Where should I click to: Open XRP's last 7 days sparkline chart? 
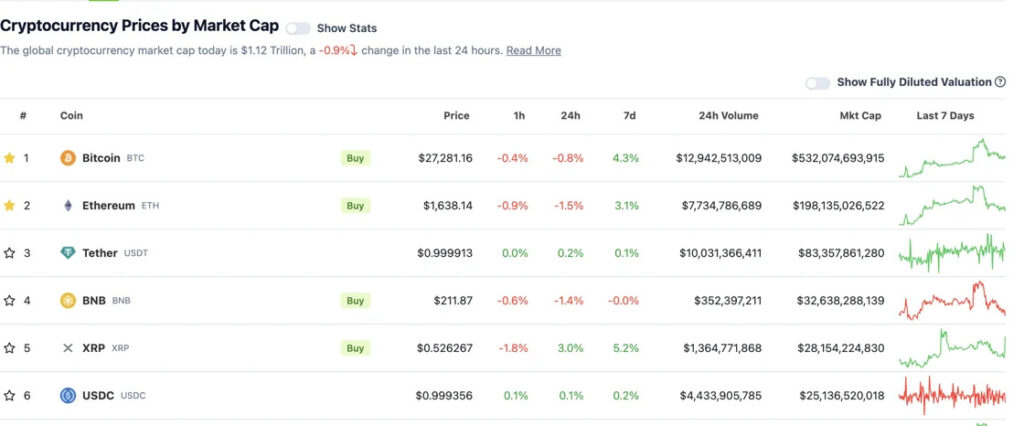952,348
